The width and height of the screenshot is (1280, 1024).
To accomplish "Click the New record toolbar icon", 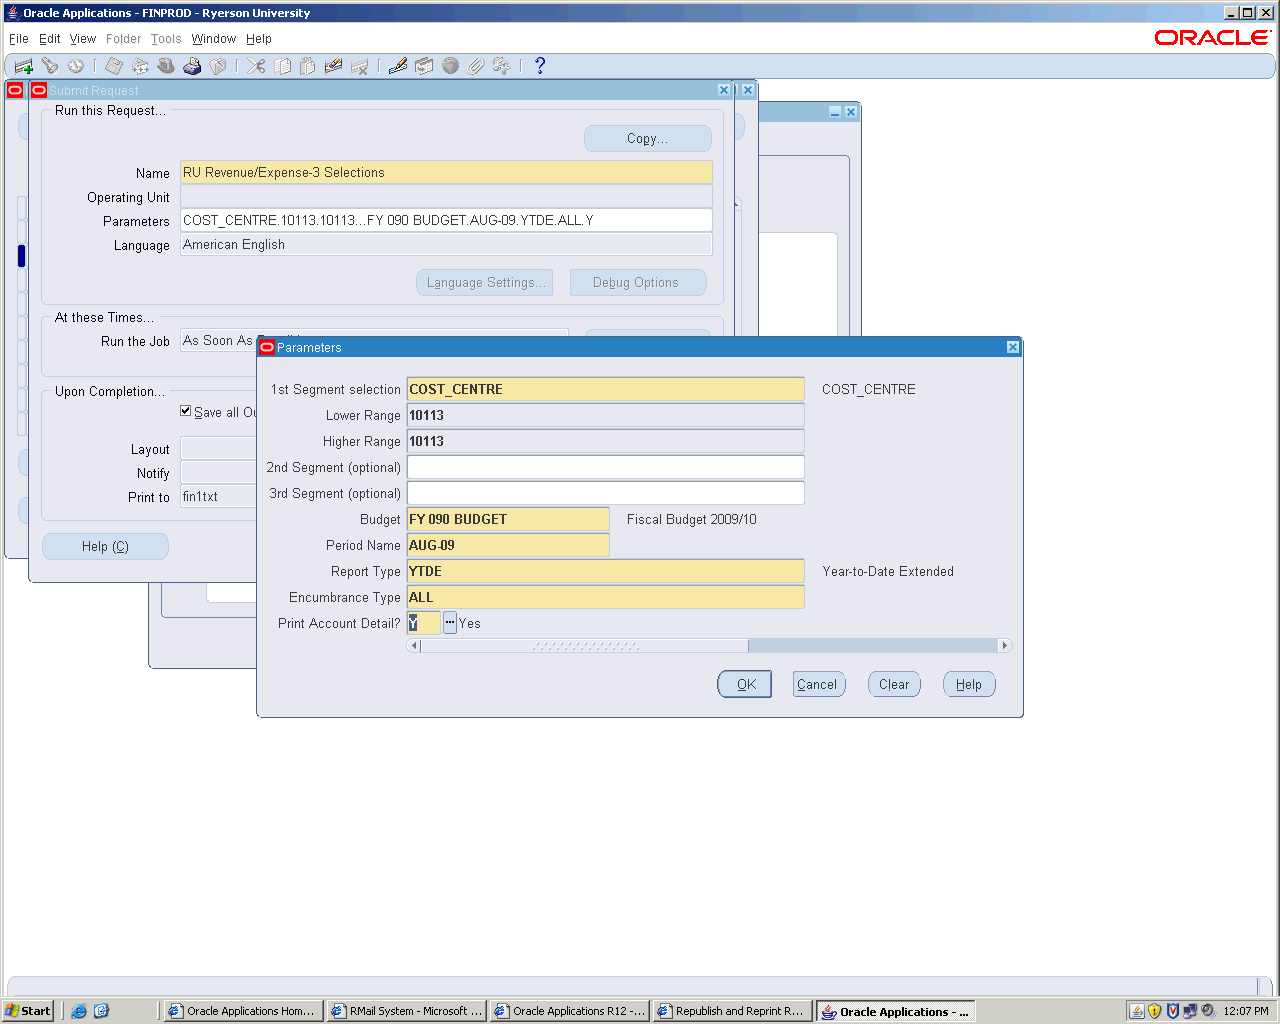I will [23, 66].
